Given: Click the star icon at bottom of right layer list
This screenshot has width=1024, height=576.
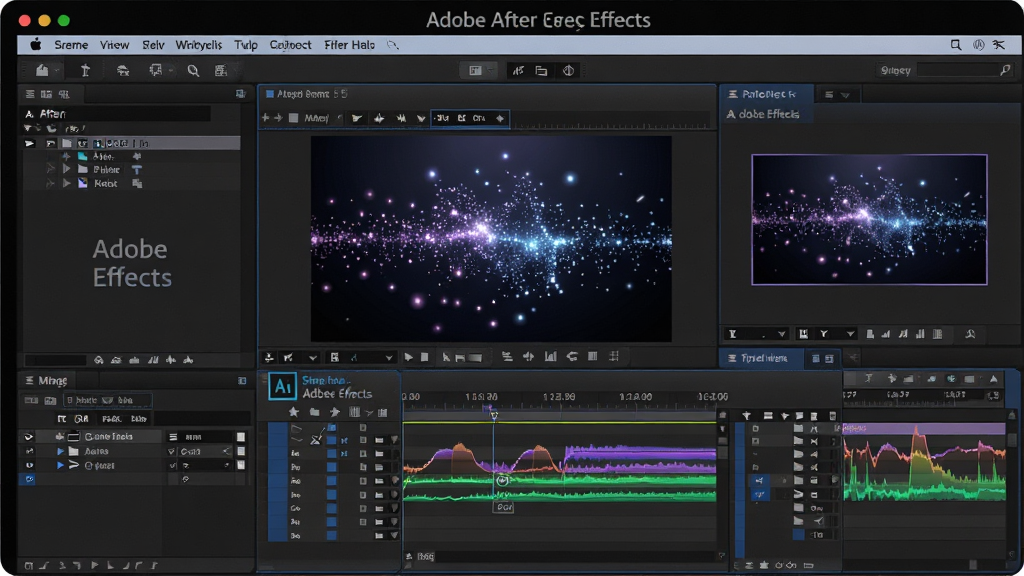Looking at the screenshot, I should pos(763,565).
